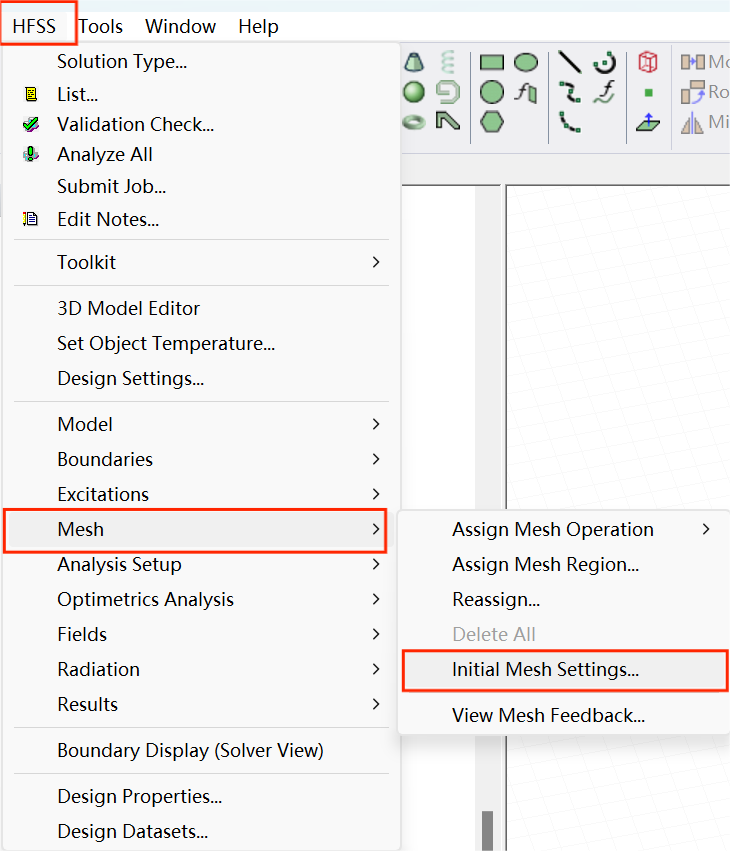Choose Analyze All in the HFSS menu
Viewport: 730px width, 851px height.
click(x=105, y=155)
